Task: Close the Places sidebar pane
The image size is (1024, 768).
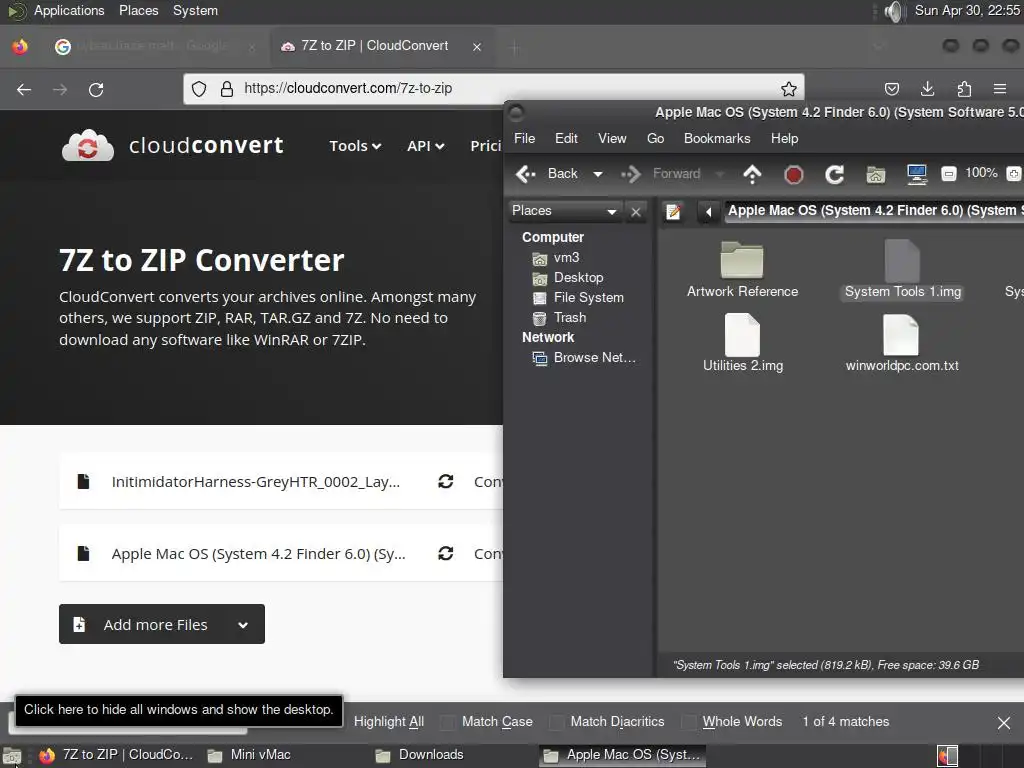Action: (635, 212)
